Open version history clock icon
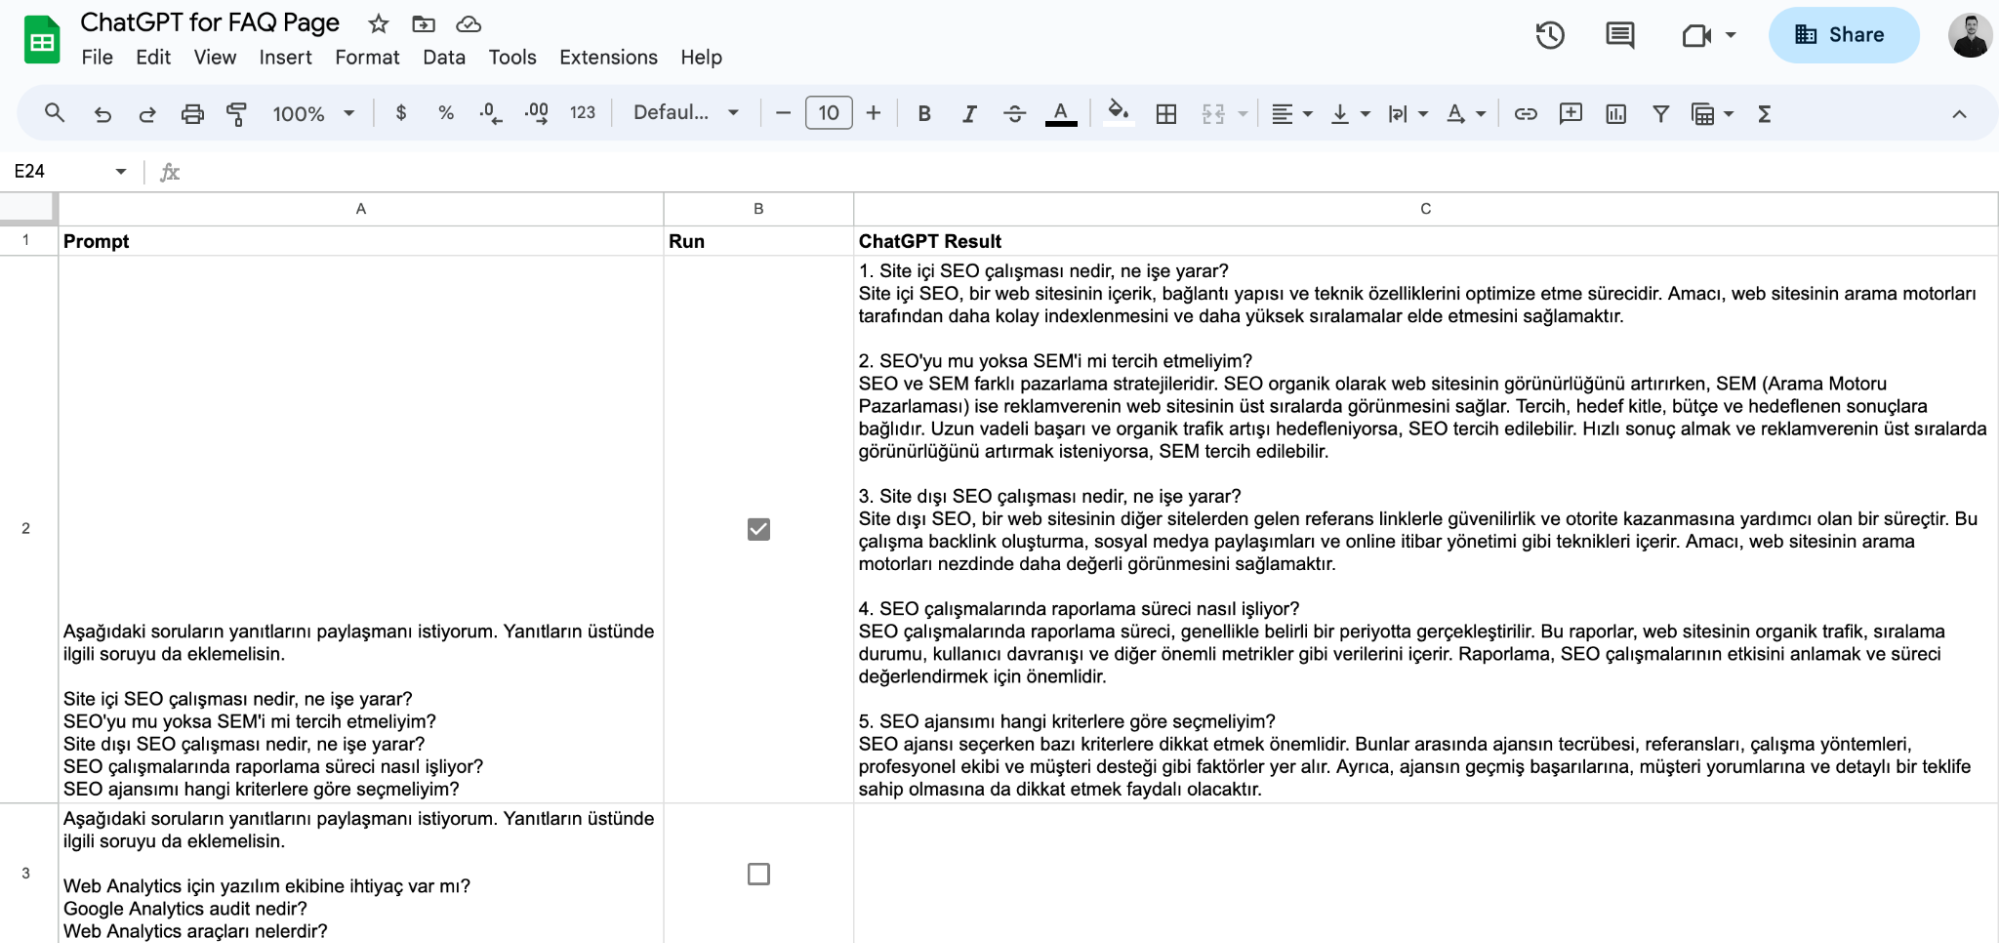 point(1550,36)
